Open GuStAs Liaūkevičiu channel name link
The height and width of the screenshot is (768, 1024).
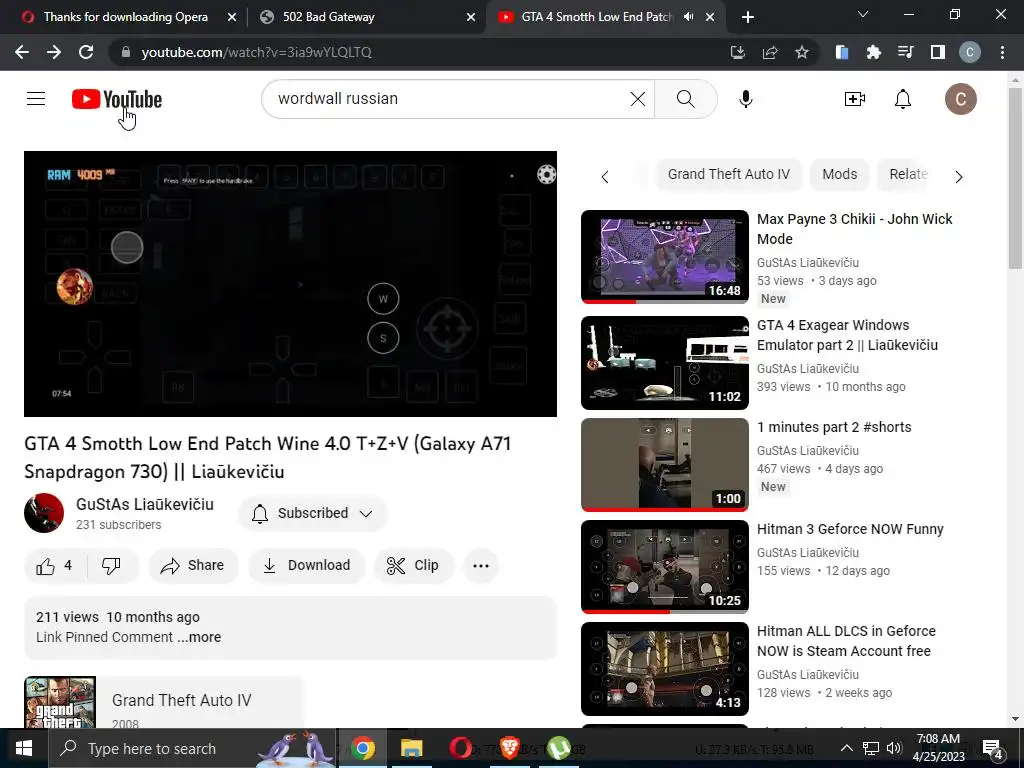[145, 505]
